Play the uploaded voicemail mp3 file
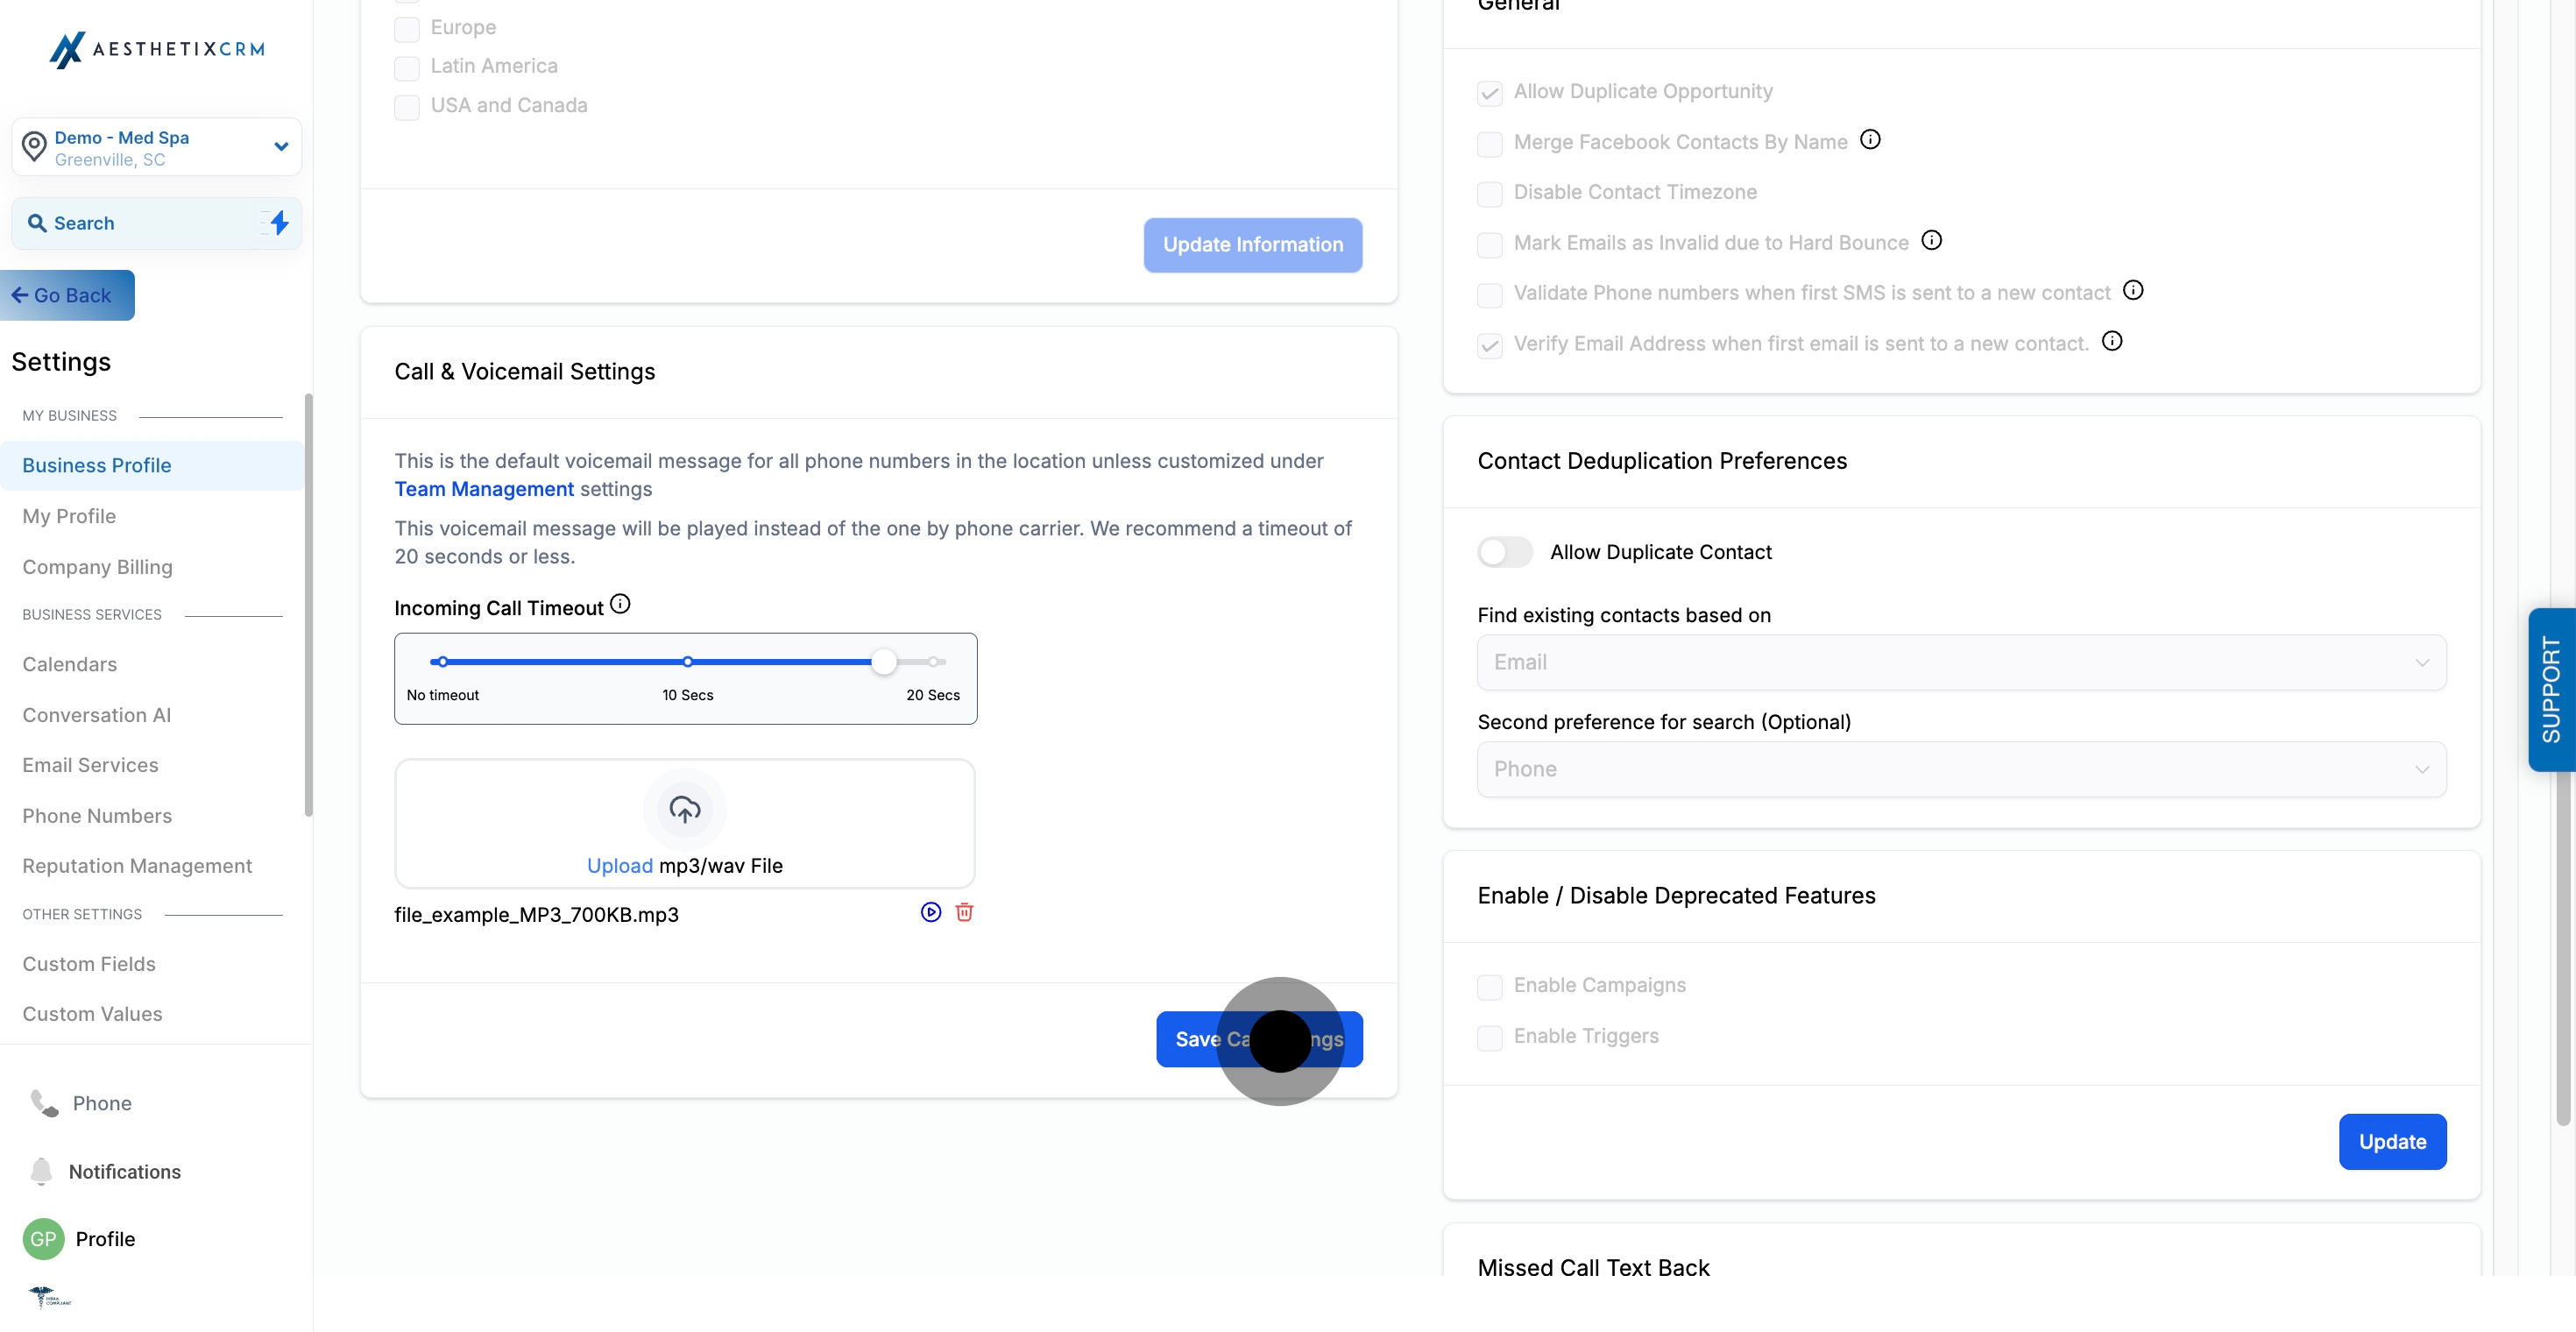This screenshot has height=1332, width=2576. tap(930, 912)
